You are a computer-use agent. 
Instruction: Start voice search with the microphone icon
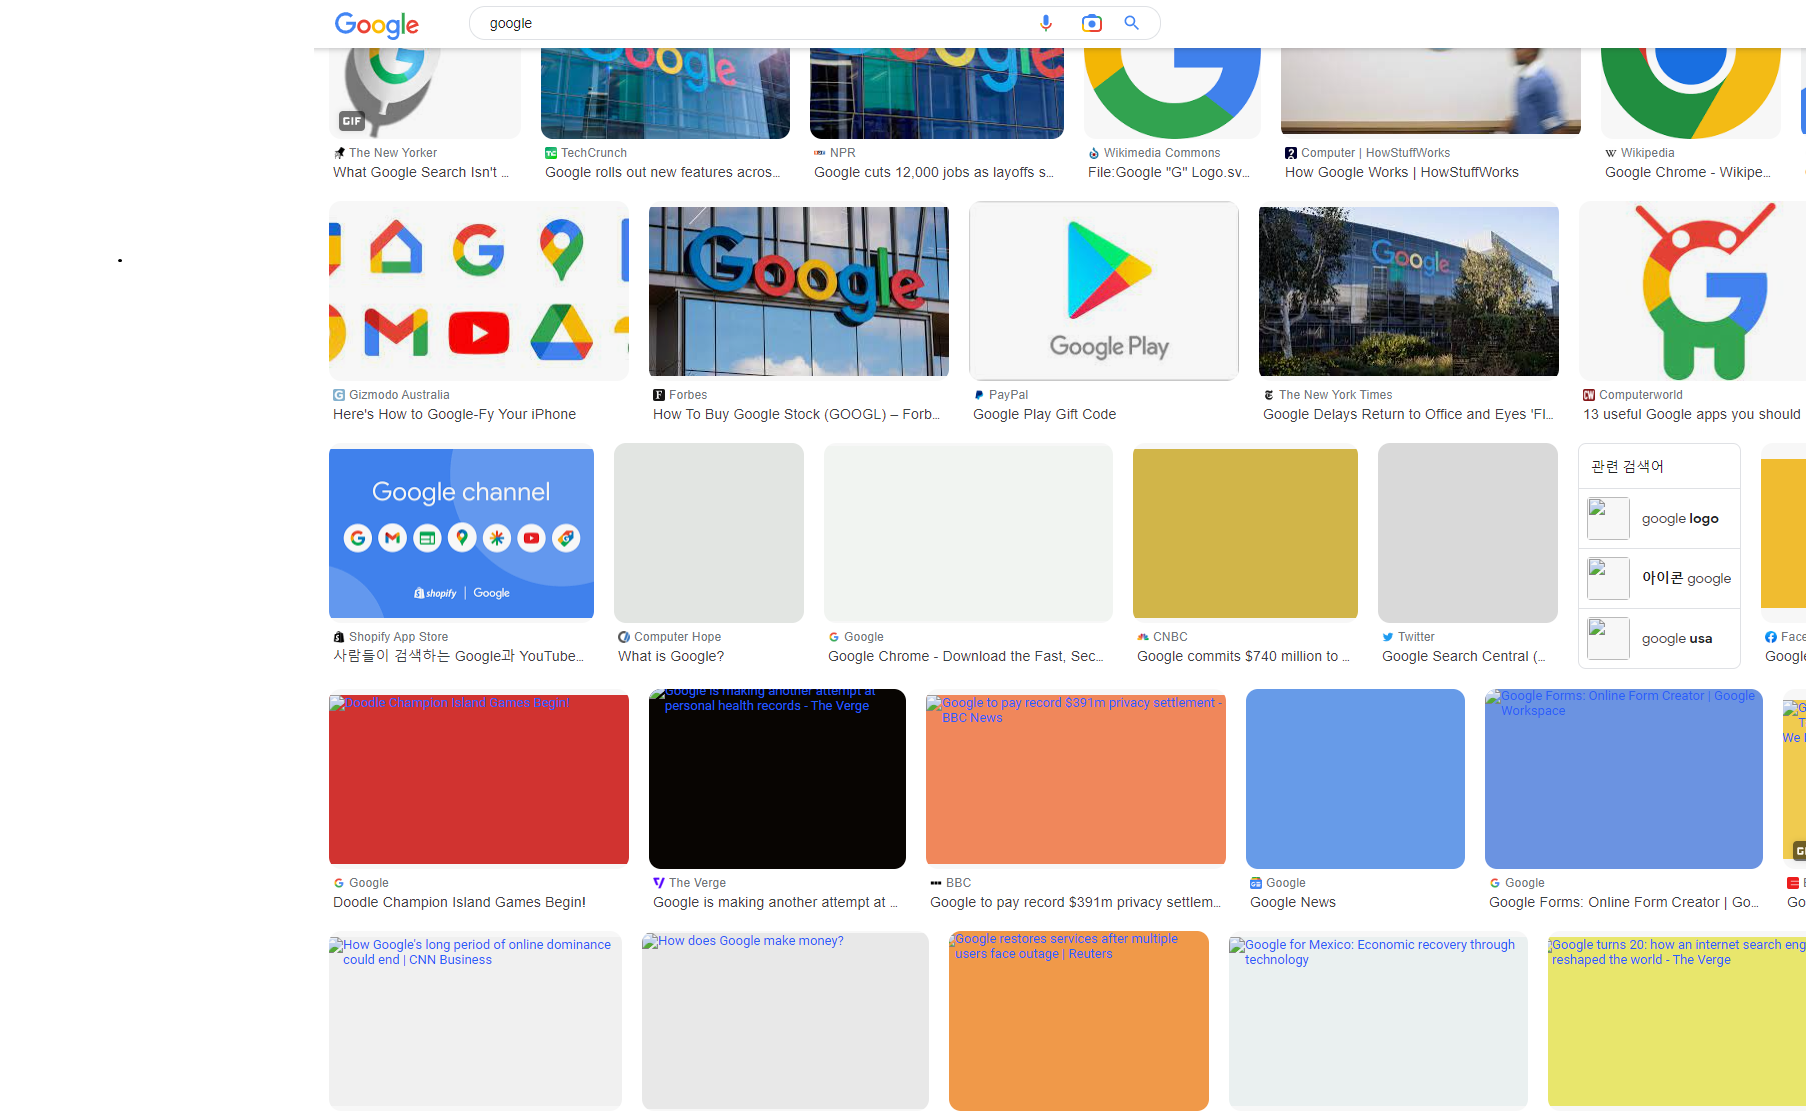tap(1046, 23)
